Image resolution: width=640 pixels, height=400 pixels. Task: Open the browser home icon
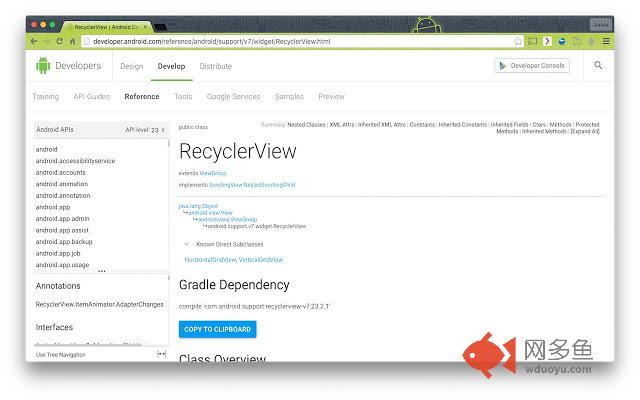click(72, 41)
